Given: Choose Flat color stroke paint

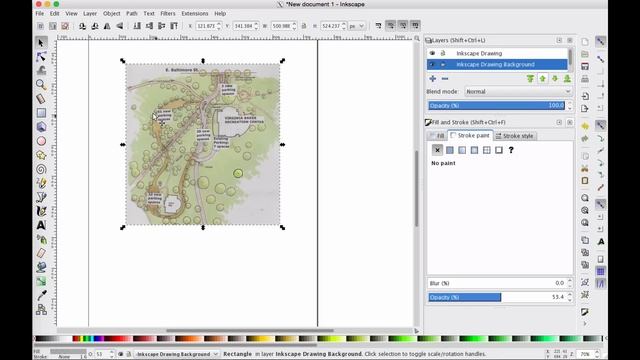Looking at the screenshot, I should [449, 150].
